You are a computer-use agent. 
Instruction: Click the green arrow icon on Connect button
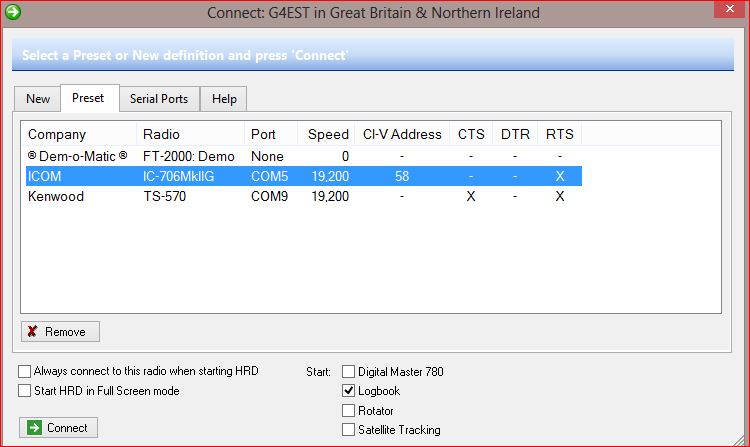(x=34, y=428)
